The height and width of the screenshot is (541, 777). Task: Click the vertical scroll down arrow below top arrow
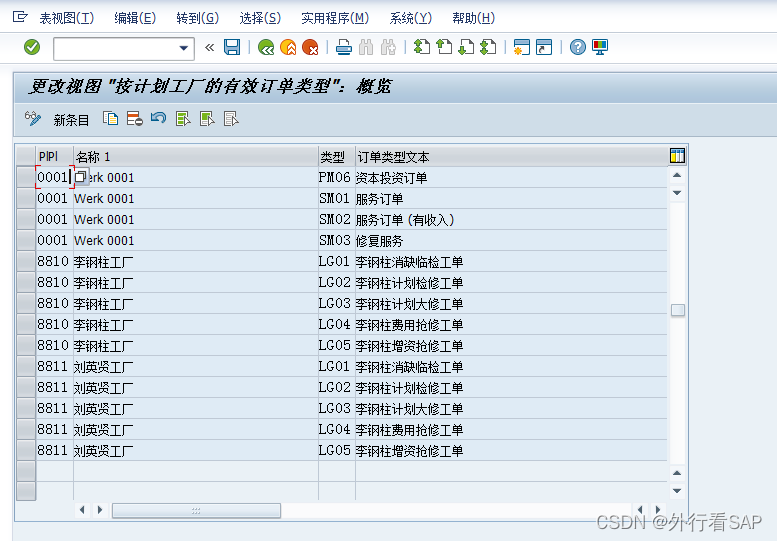[x=677, y=193]
